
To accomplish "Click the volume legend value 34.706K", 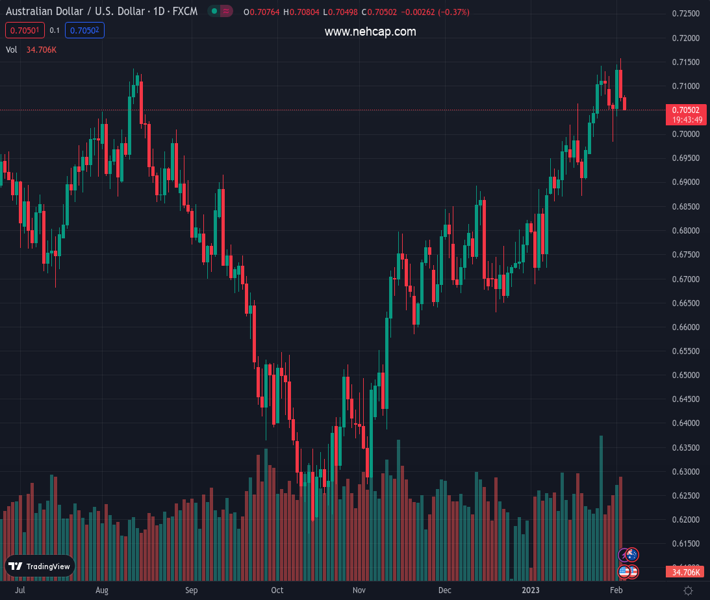I will tap(41, 50).
